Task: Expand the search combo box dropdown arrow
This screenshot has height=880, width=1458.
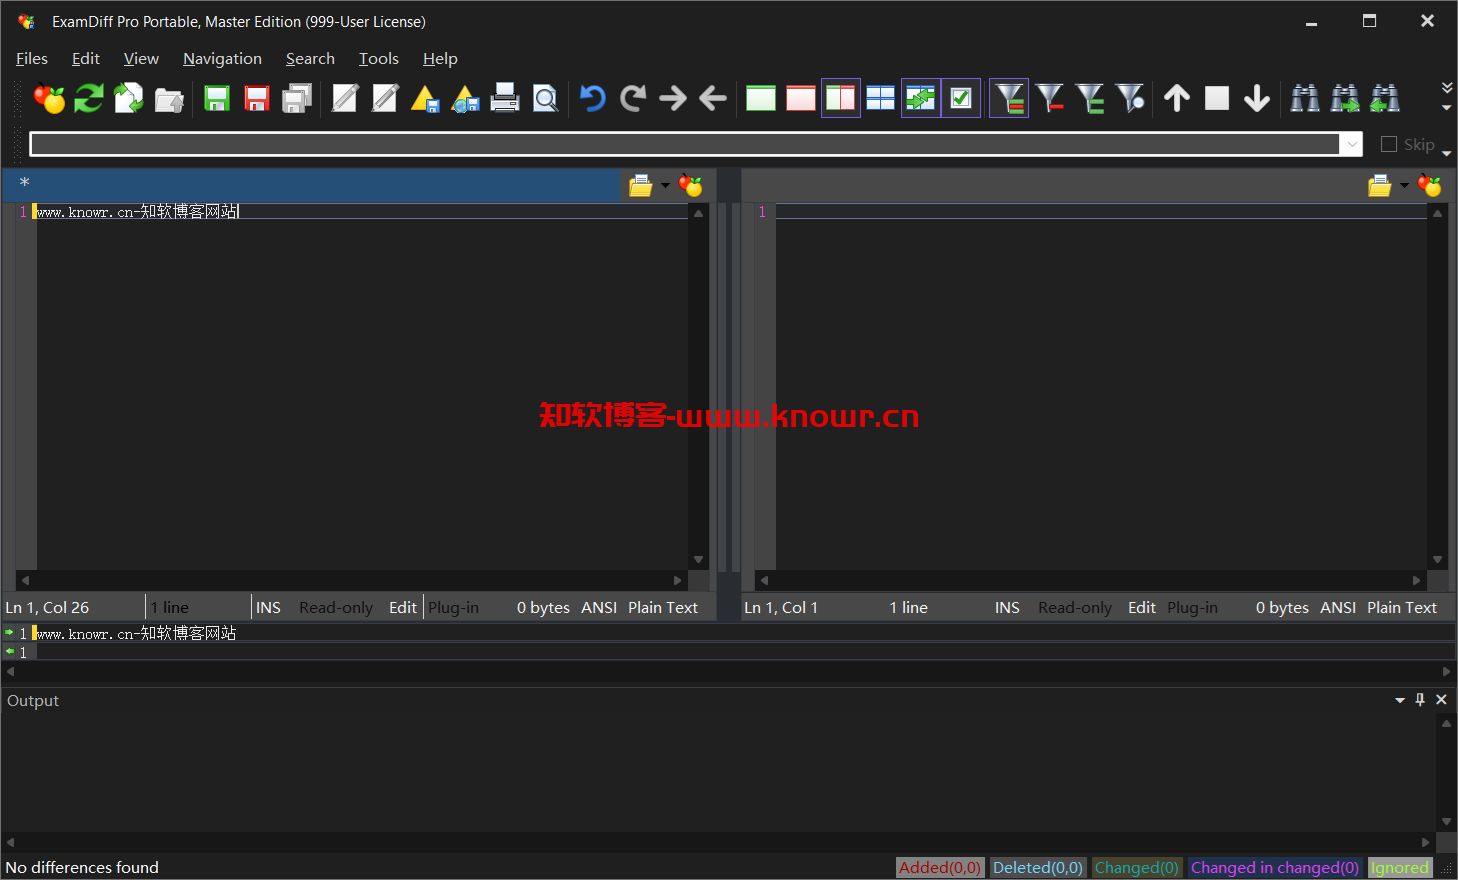Action: point(1352,144)
